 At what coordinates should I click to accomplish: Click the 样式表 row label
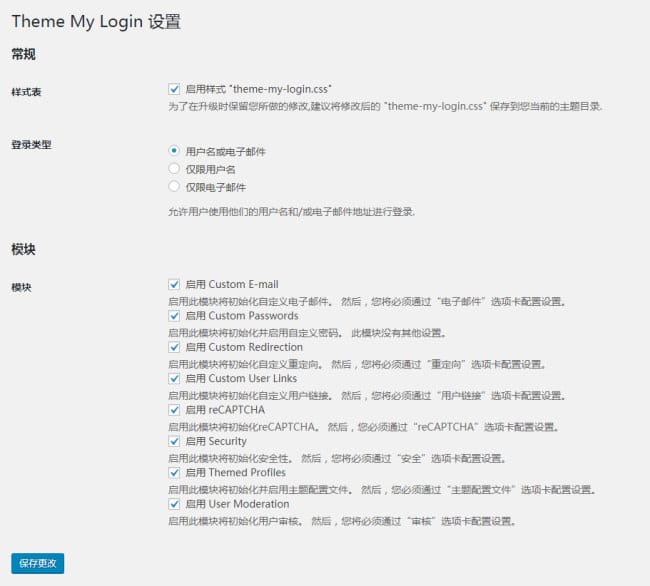(x=26, y=92)
